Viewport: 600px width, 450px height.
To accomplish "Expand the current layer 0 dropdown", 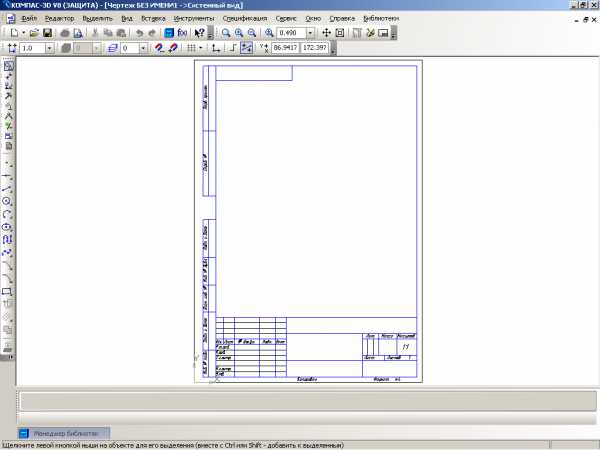I will click(143, 48).
